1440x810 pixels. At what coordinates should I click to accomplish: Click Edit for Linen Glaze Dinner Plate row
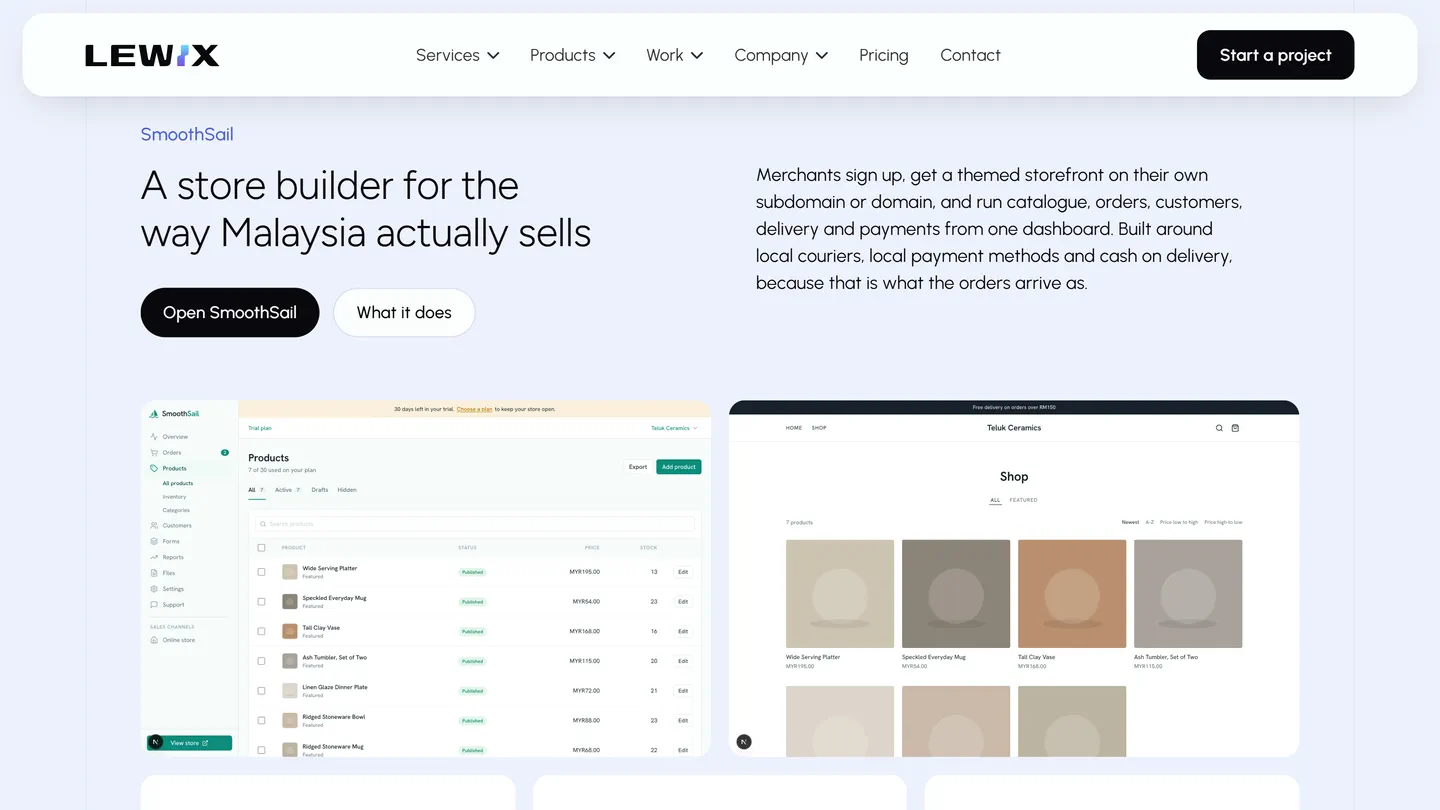pos(683,691)
